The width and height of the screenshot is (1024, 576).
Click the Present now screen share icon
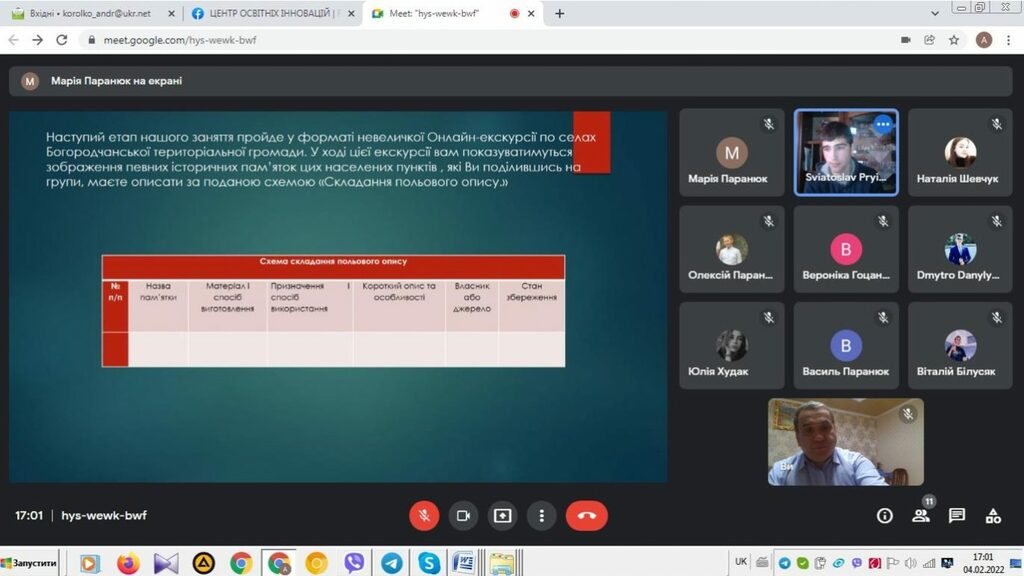pos(502,516)
